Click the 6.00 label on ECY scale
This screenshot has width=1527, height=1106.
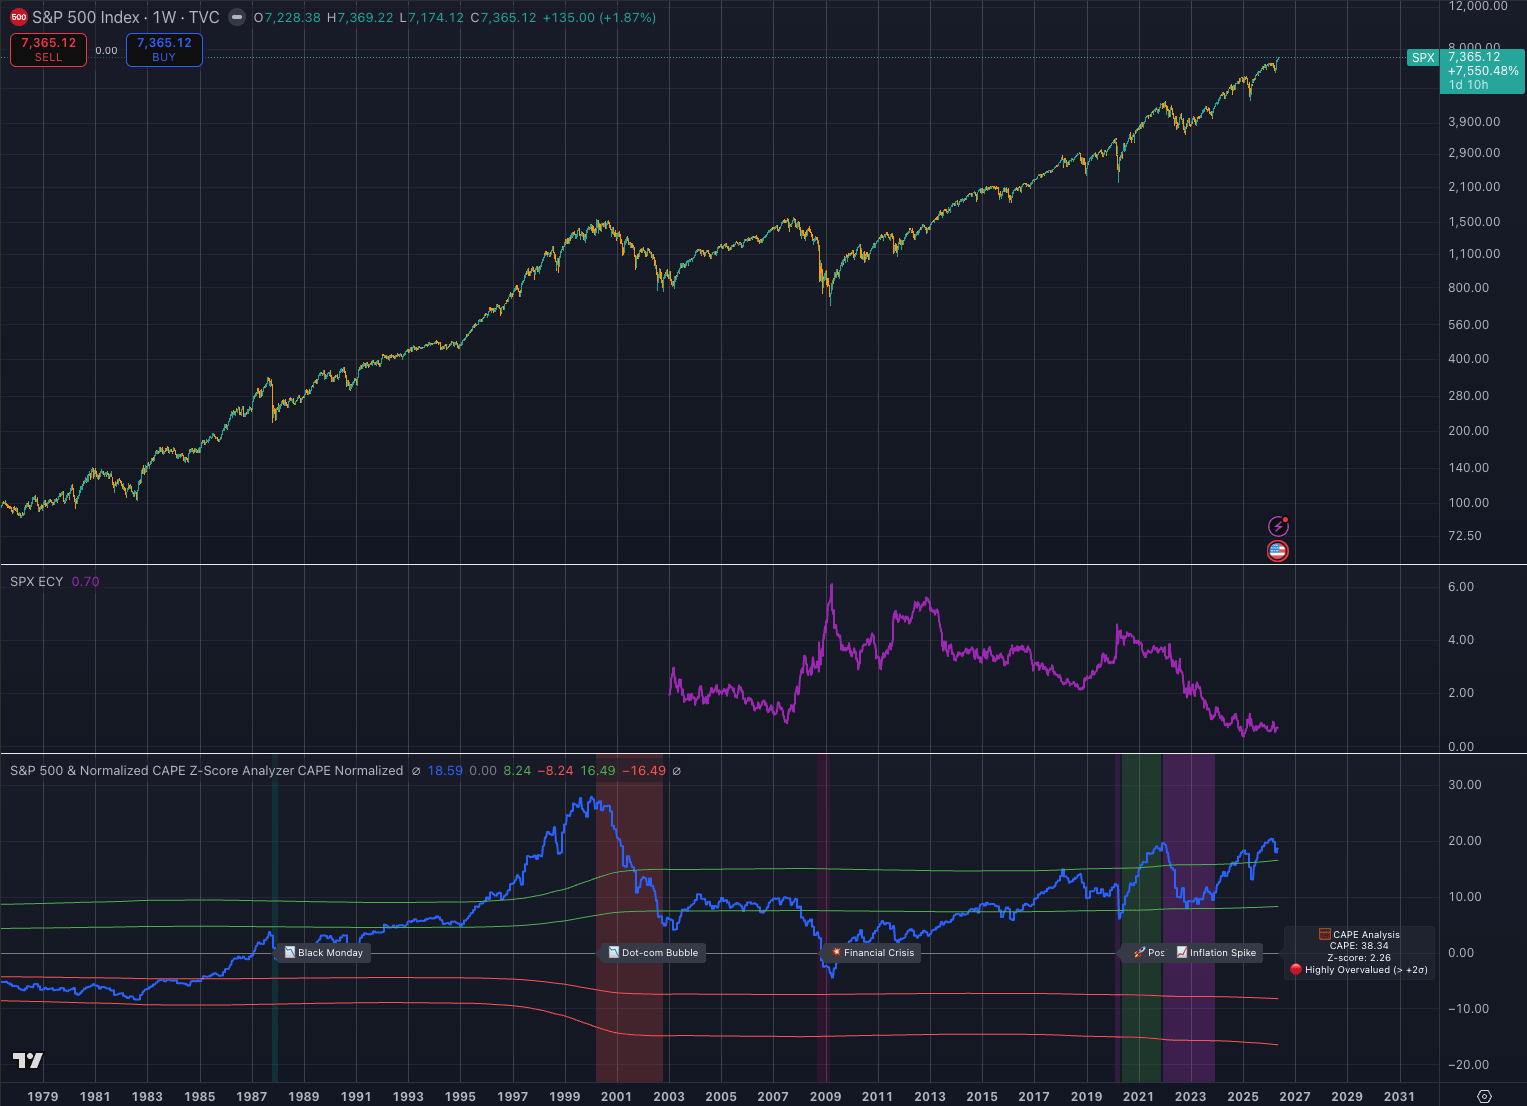pos(1461,586)
